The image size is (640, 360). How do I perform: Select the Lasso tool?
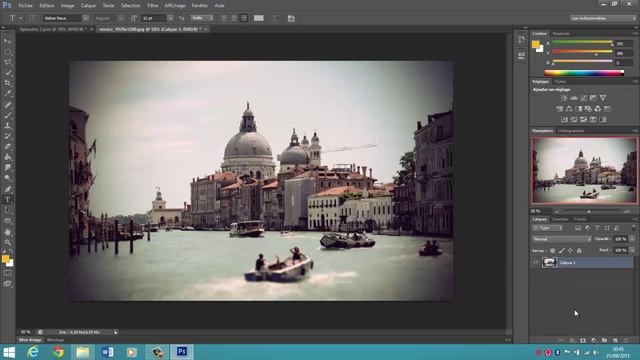[x=7, y=62]
